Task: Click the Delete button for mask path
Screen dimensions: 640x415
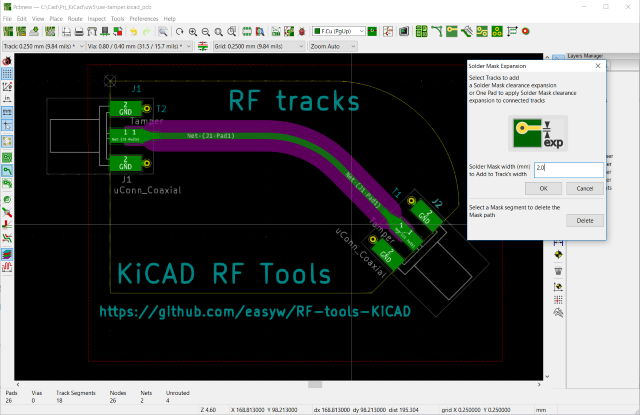Action: coord(585,220)
